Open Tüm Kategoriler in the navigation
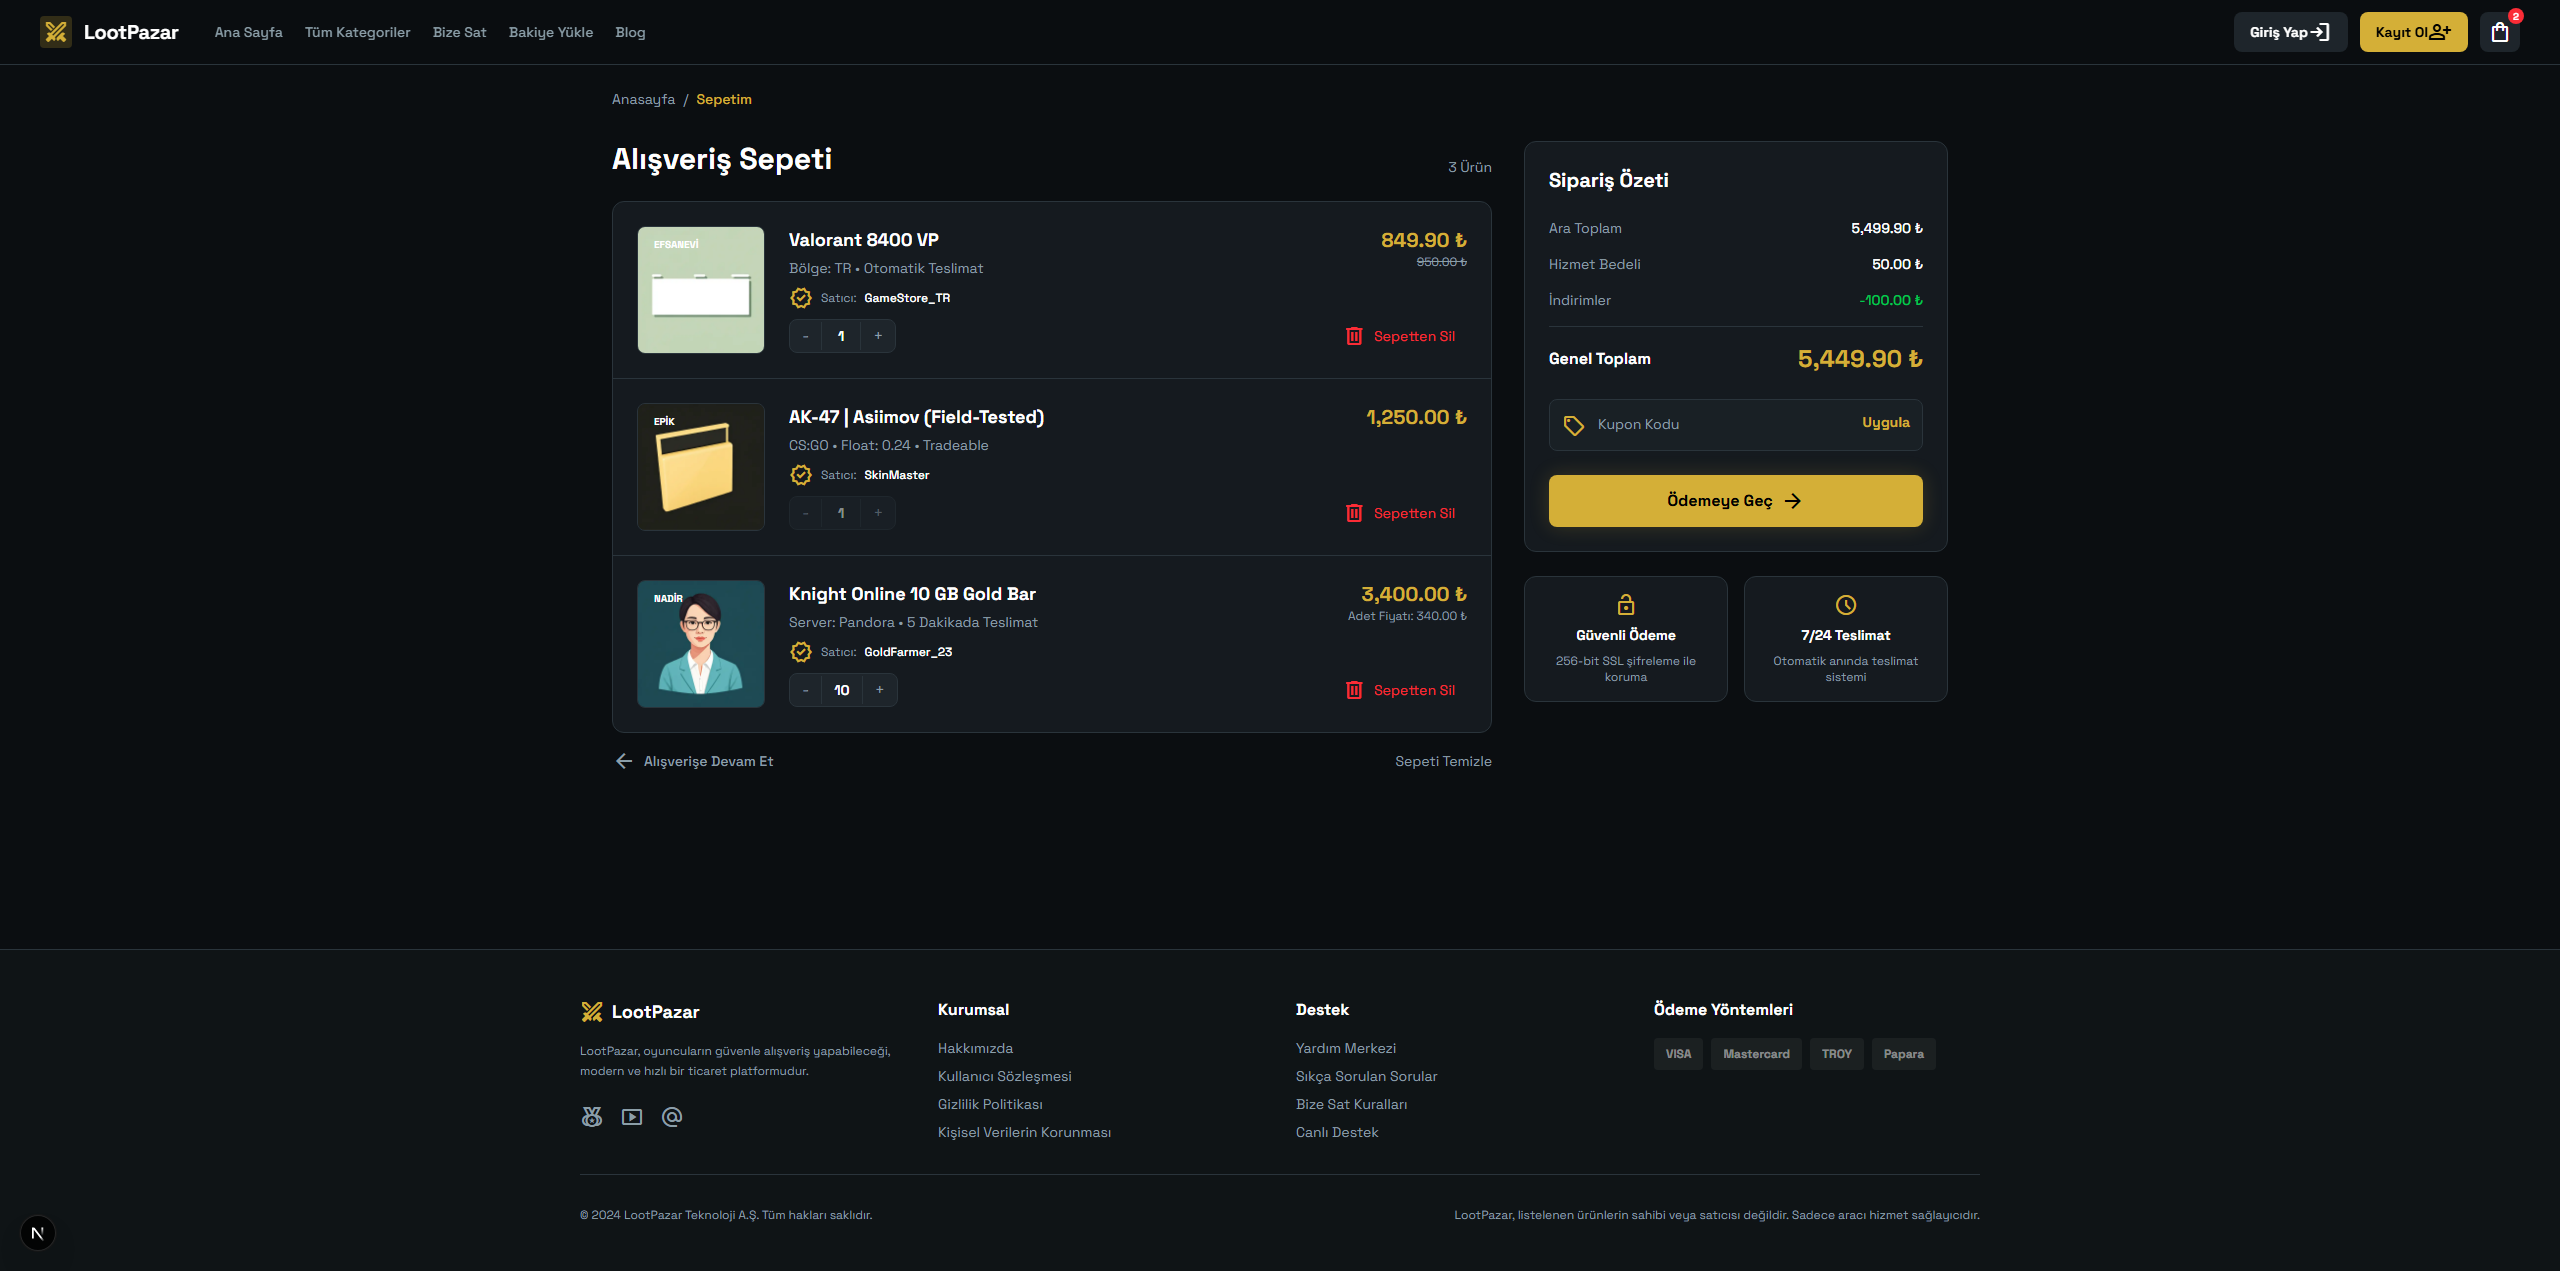Screen dimensions: 2560x1271 tap(357, 32)
